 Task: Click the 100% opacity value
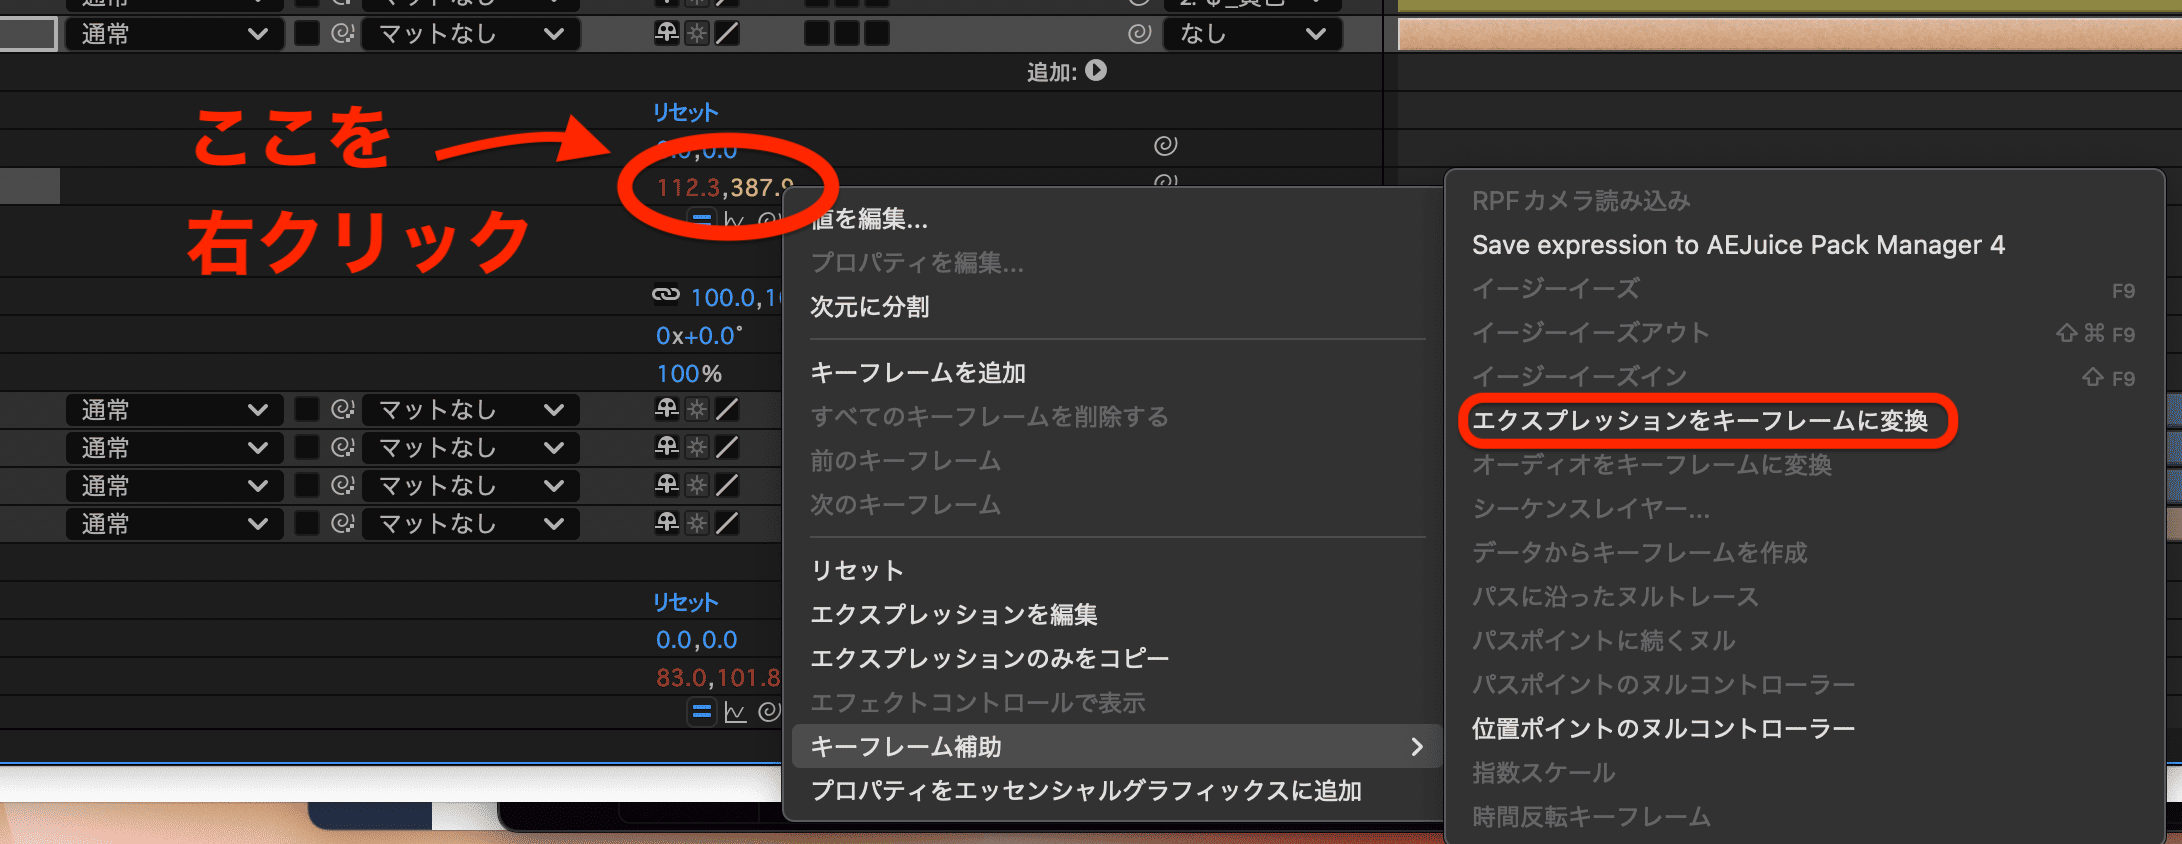tap(688, 374)
